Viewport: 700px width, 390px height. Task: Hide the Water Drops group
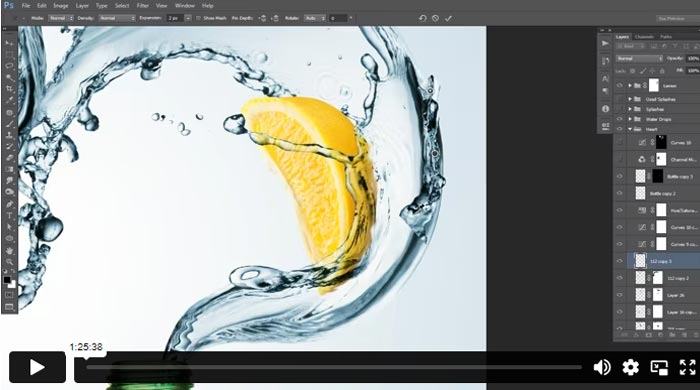coord(619,119)
